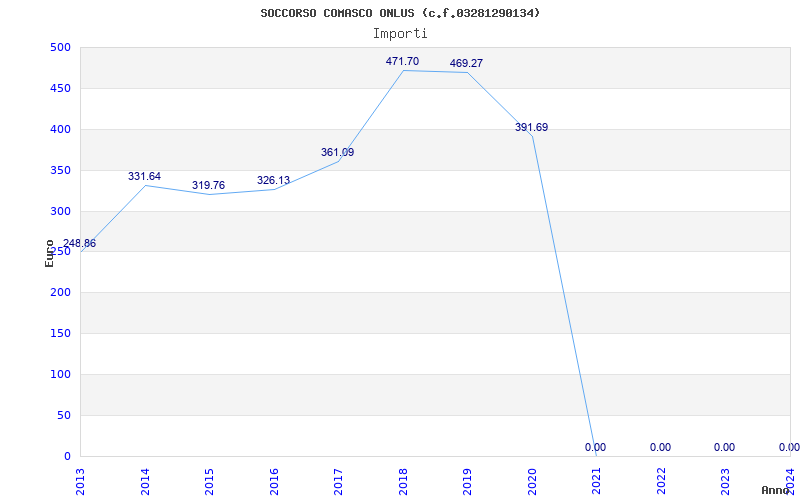Click the 2014 x-axis tick label
The image size is (800, 500).
pos(145,481)
